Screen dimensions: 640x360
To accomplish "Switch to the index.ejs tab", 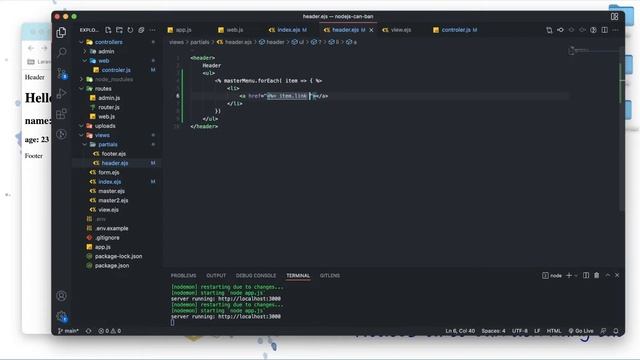I will 288,30.
